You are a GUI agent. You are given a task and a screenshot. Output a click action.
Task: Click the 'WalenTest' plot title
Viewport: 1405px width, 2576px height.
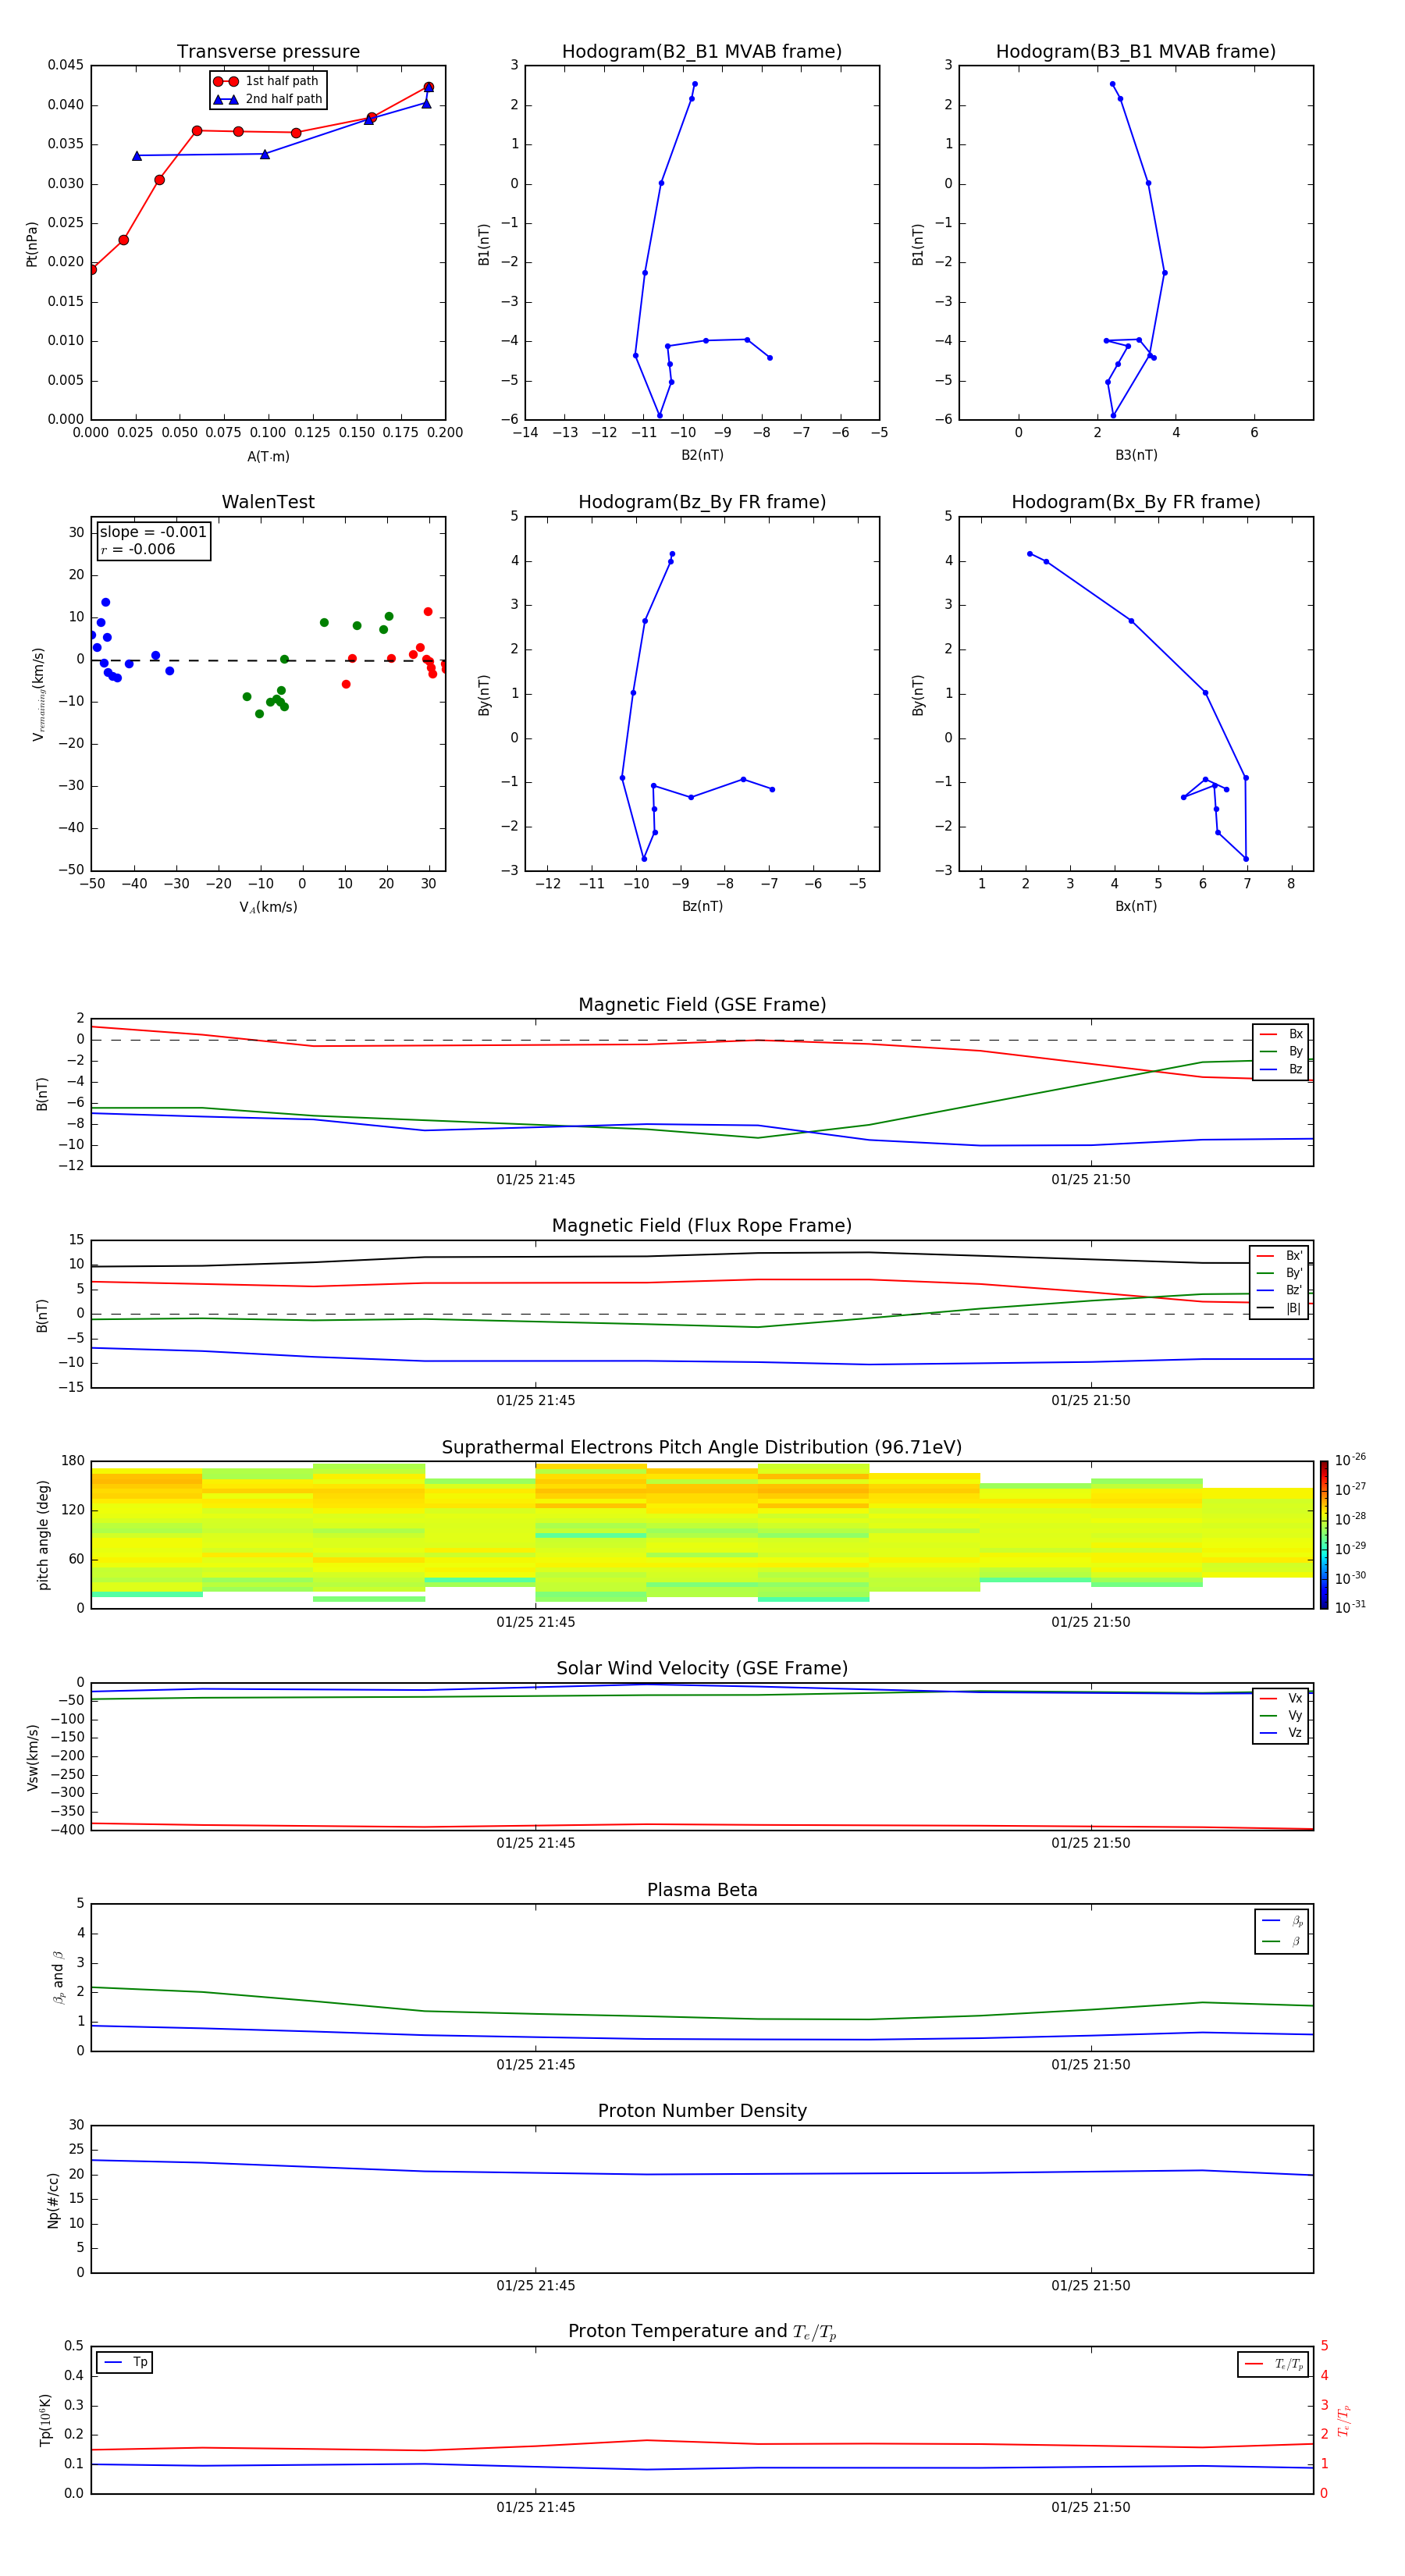point(268,502)
